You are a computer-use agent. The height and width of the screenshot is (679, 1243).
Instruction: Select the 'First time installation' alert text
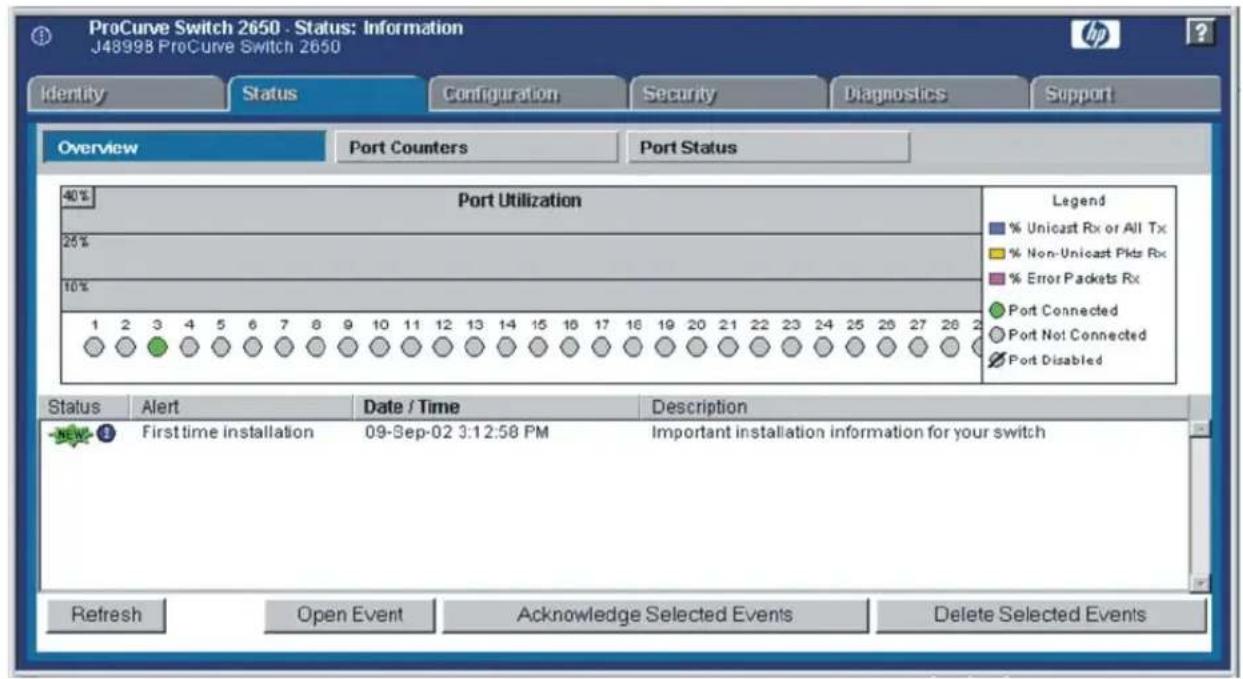[x=228, y=433]
